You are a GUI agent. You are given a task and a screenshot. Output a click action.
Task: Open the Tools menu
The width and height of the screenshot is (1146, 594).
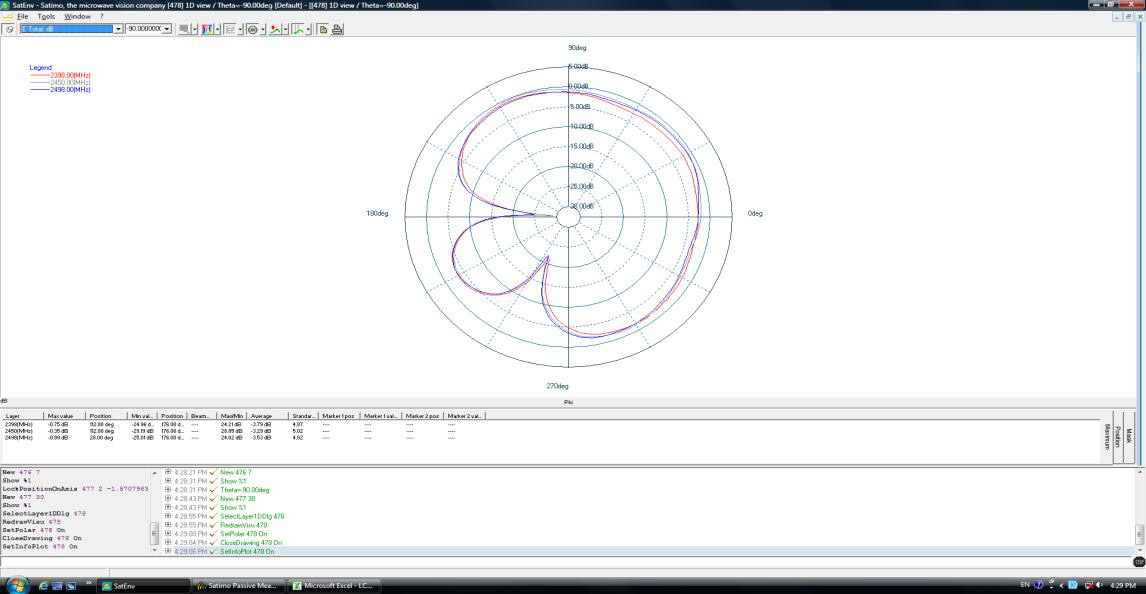coord(46,17)
